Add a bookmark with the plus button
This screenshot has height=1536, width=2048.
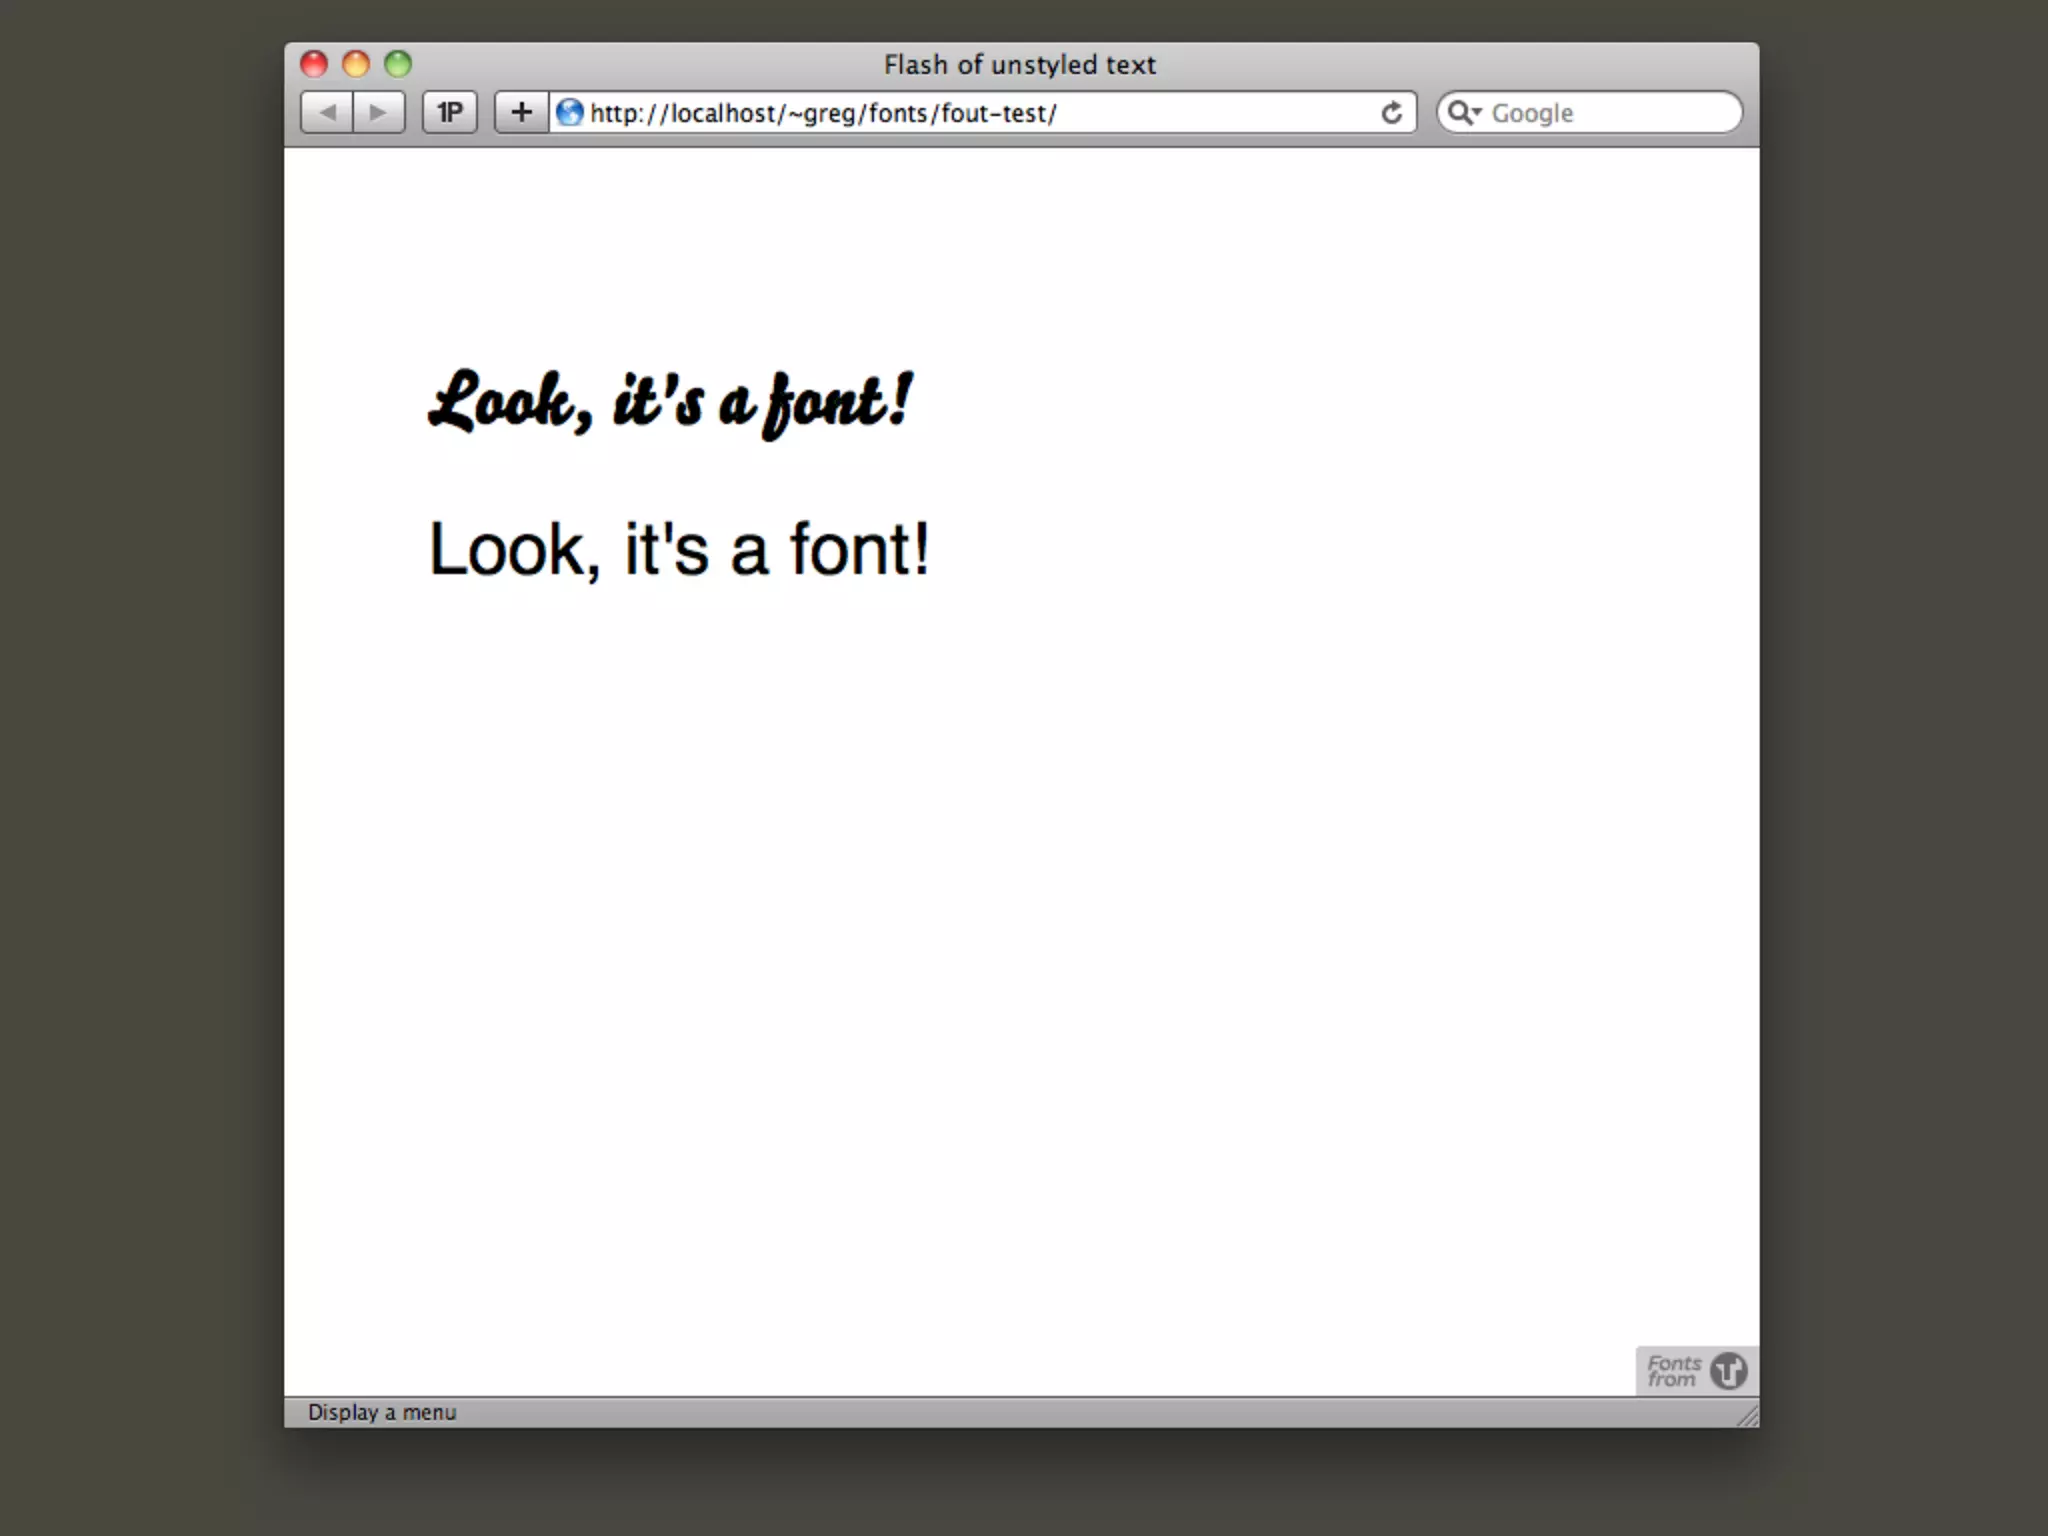coord(521,112)
